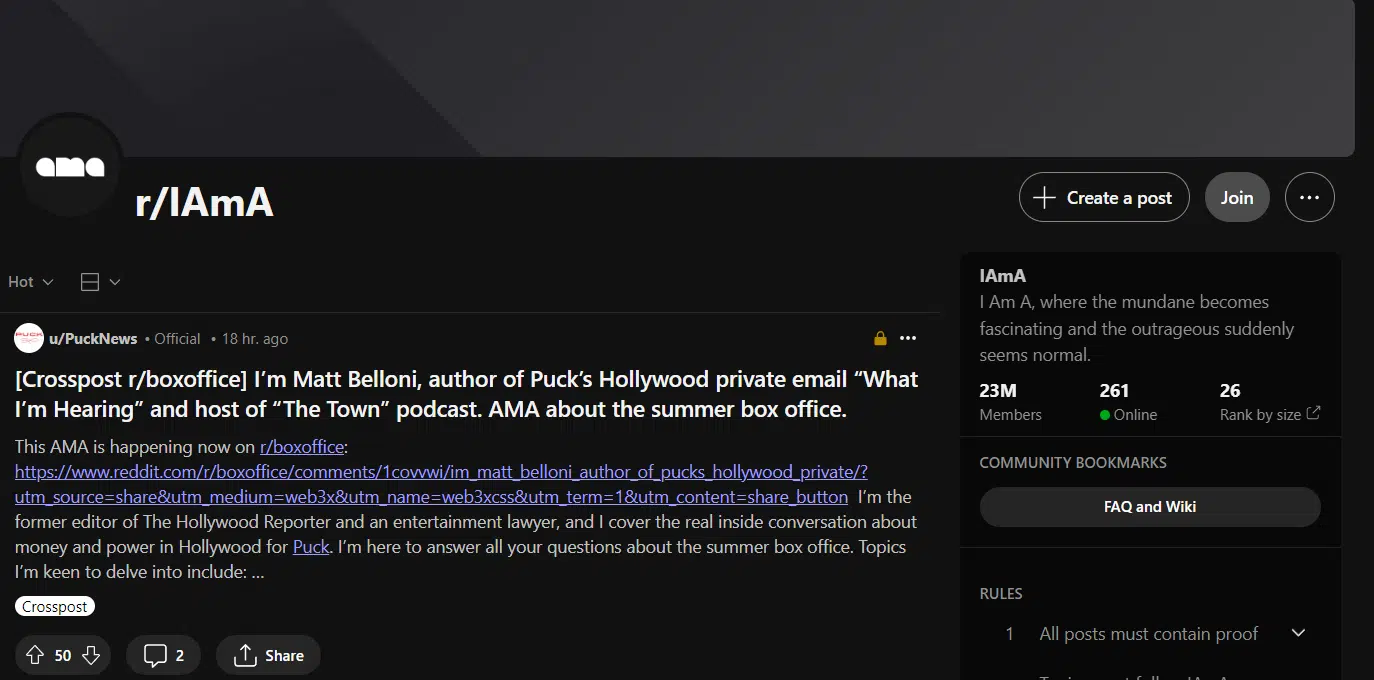This screenshot has width=1374, height=680.
Task: Open the Hot sort dropdown
Action: click(29, 281)
